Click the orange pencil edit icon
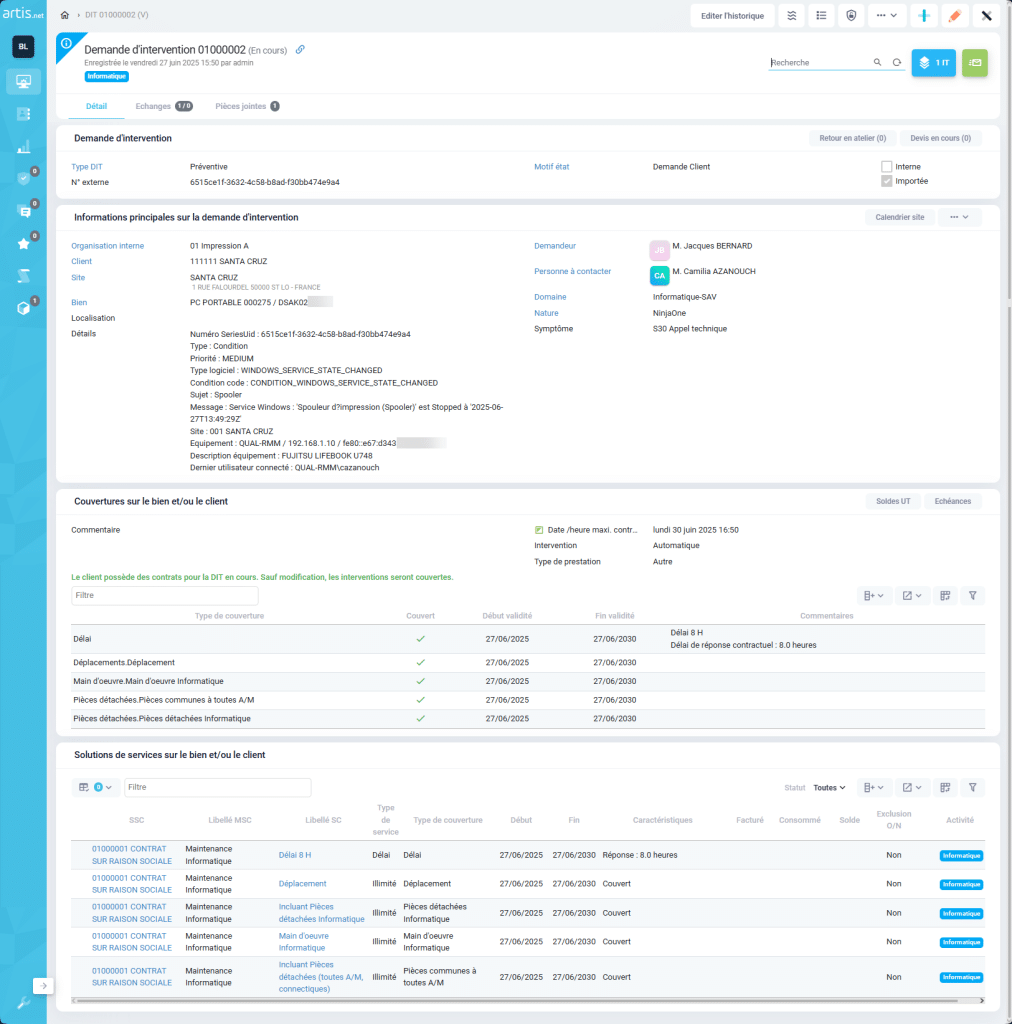 [955, 16]
